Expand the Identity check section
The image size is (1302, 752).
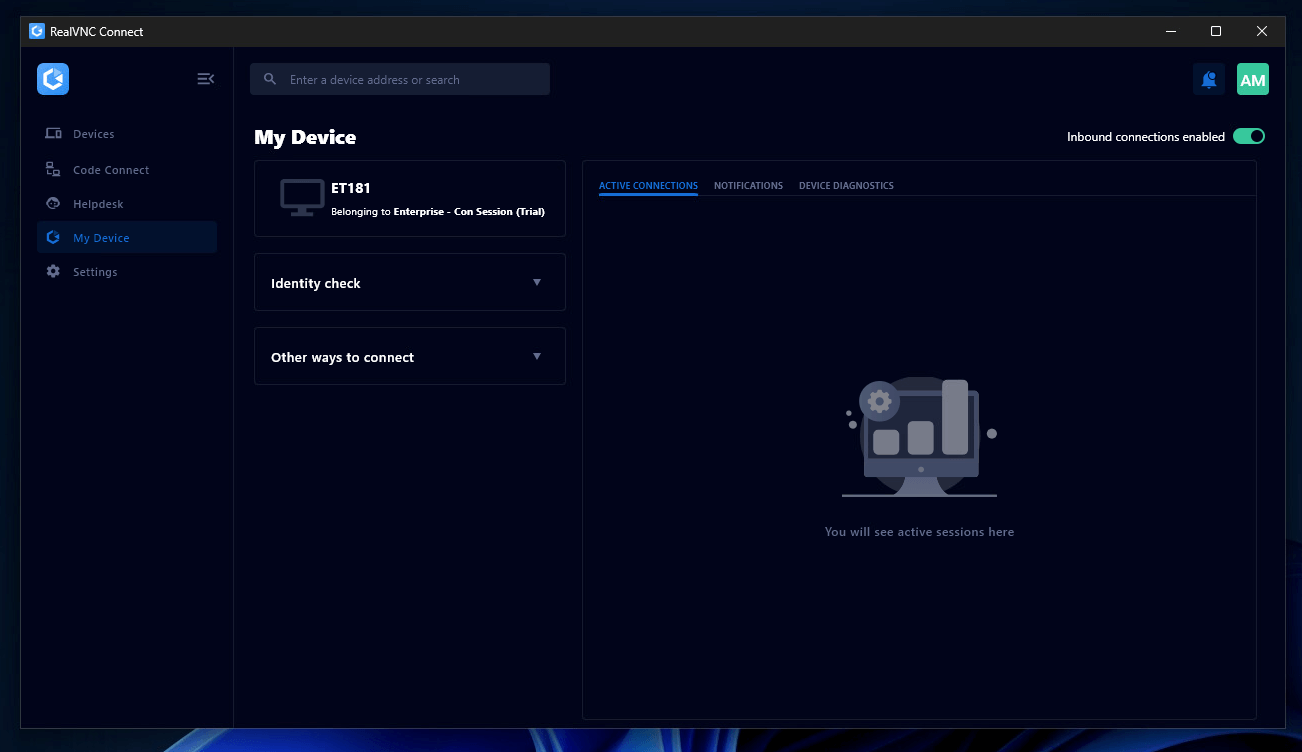pyautogui.click(x=410, y=282)
